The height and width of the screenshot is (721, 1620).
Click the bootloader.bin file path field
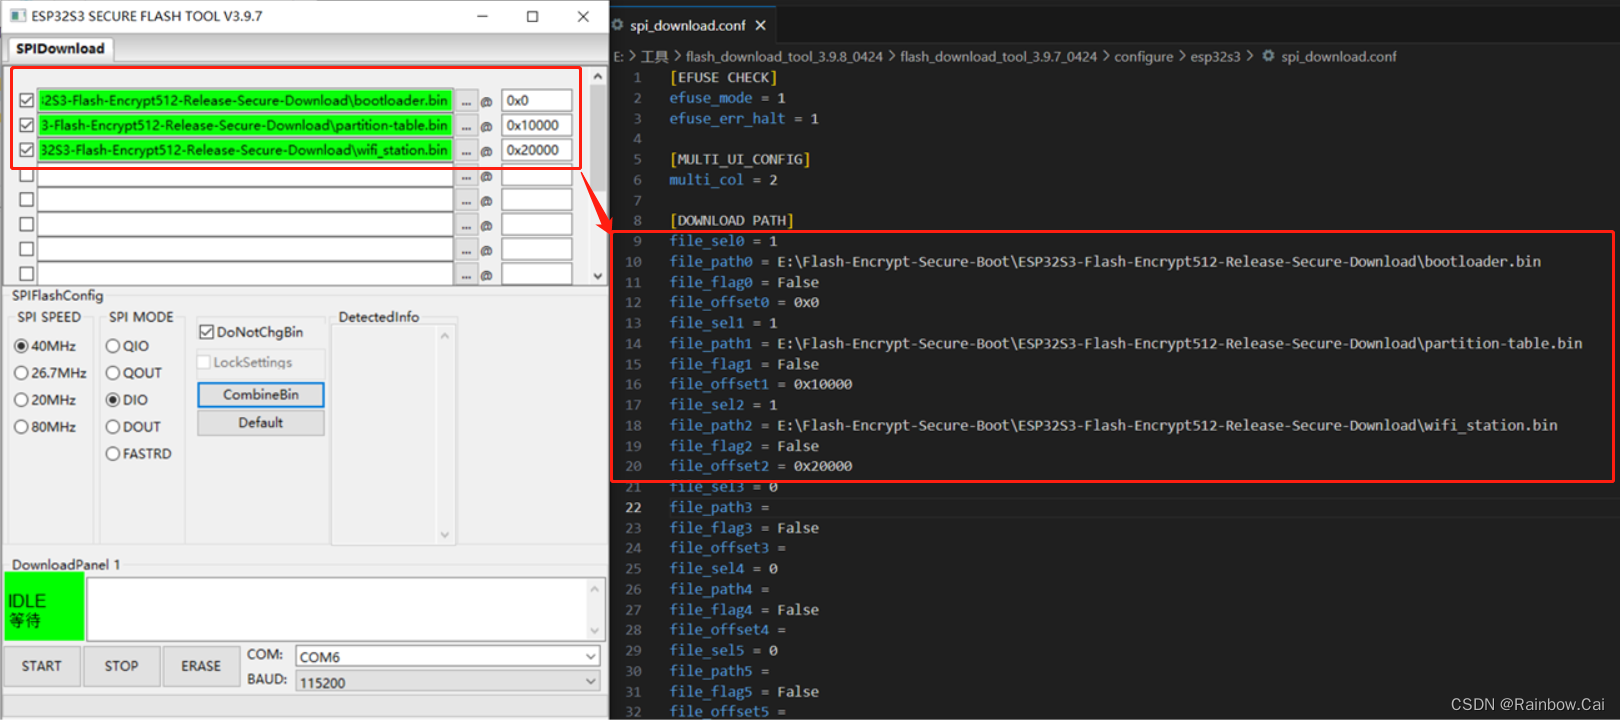tap(245, 101)
